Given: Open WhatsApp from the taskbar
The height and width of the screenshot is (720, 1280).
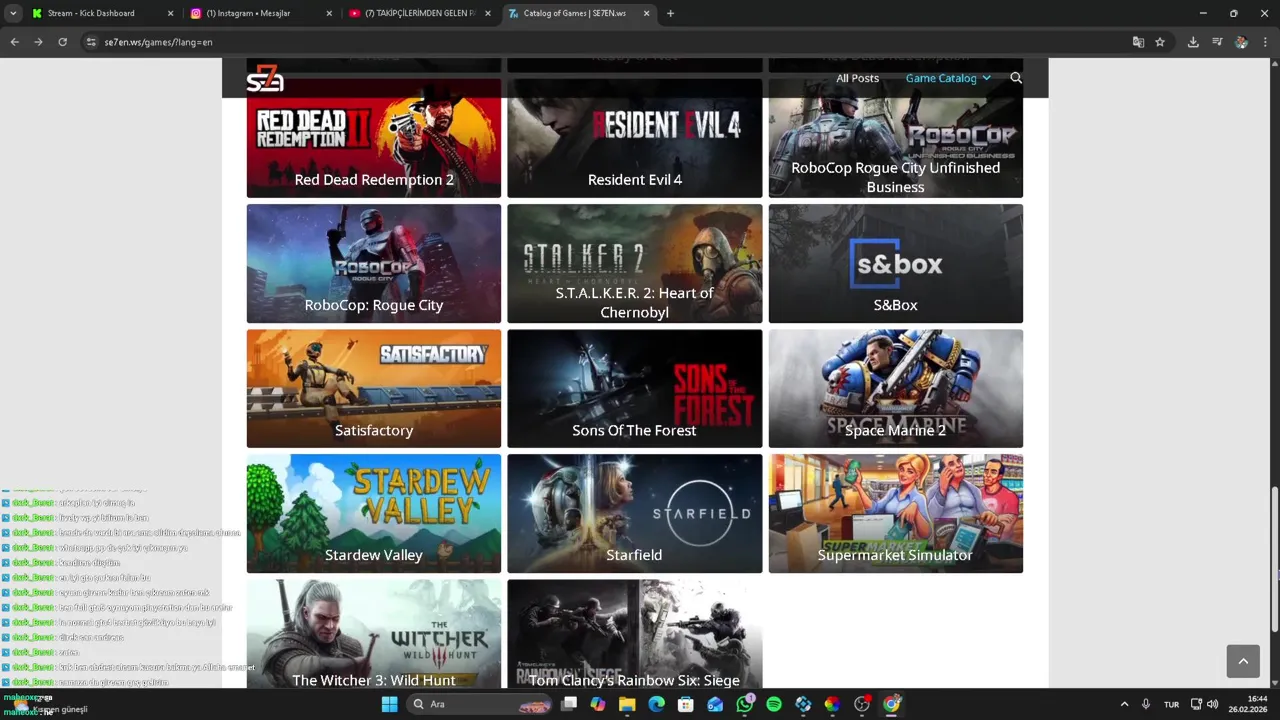Looking at the screenshot, I should pos(745,704).
